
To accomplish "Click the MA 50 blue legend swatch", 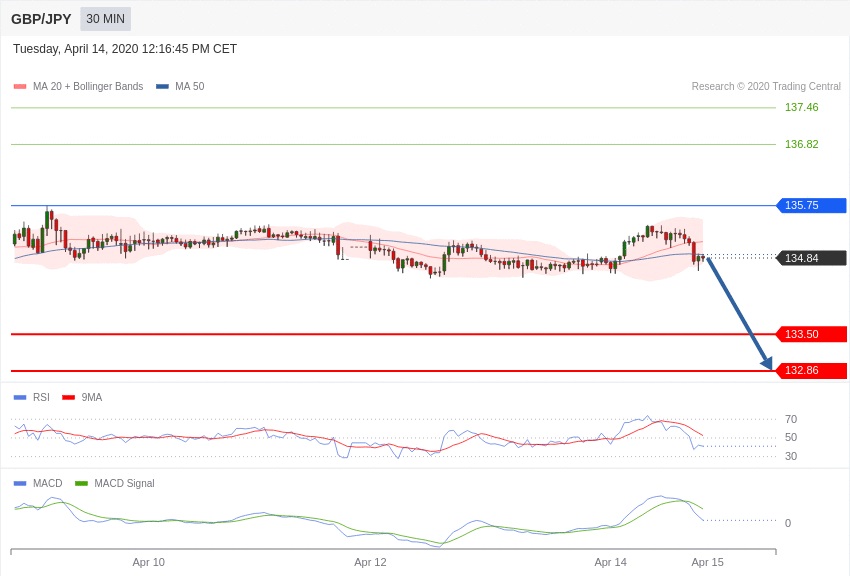I will coord(162,86).
